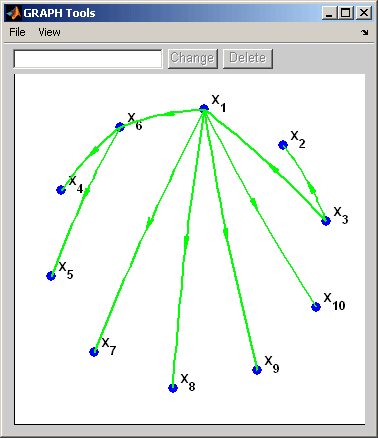
Task: Click the arrowhead on the X1-to-X10 edge
Action: 254,204
